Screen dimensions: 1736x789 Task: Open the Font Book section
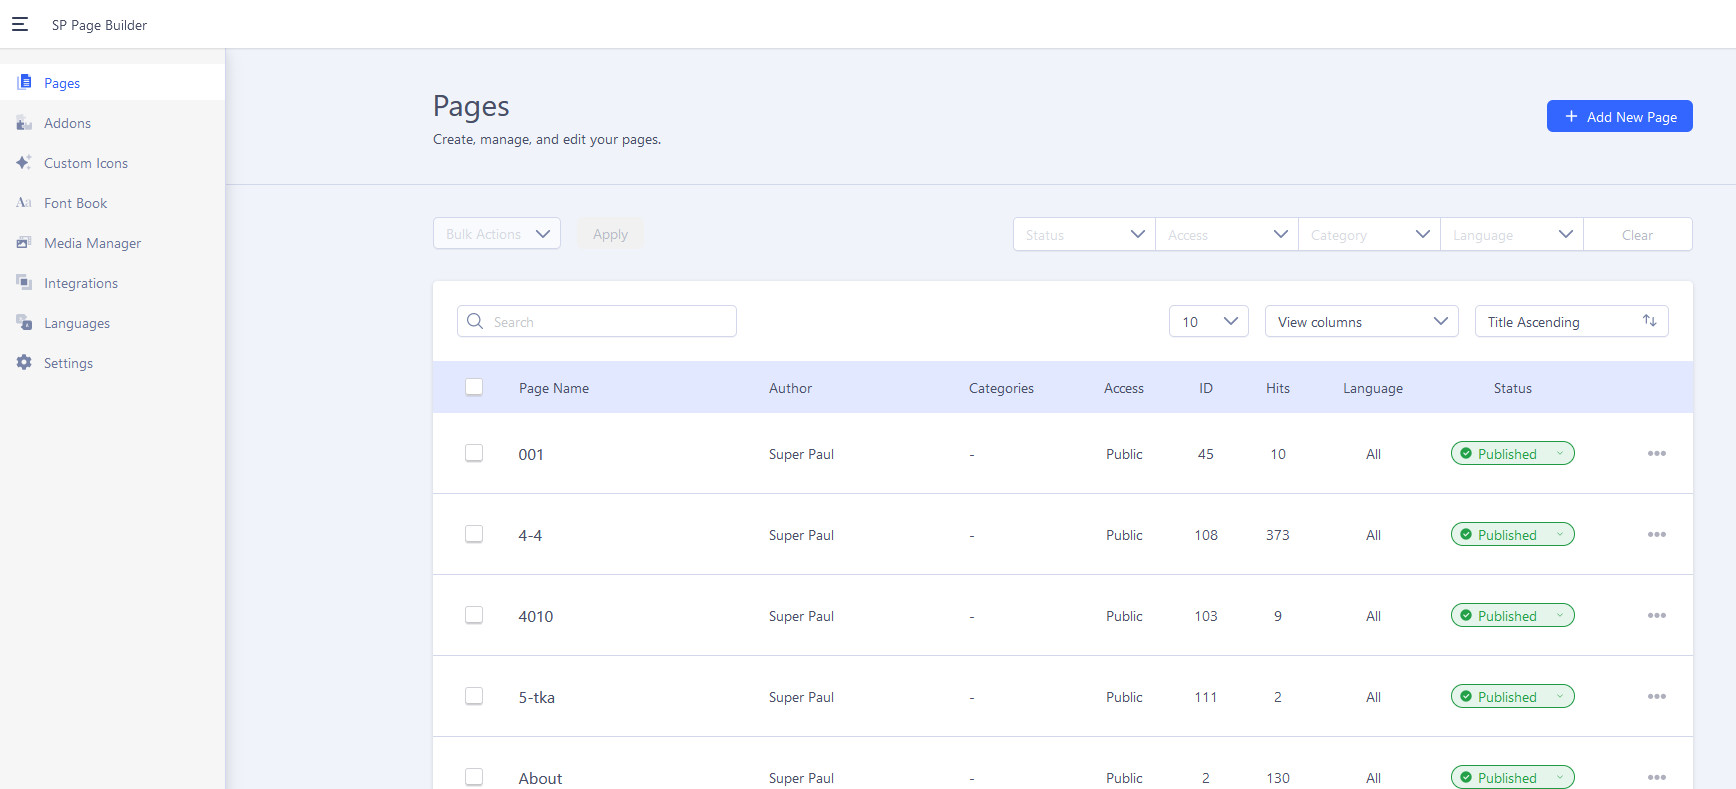75,203
